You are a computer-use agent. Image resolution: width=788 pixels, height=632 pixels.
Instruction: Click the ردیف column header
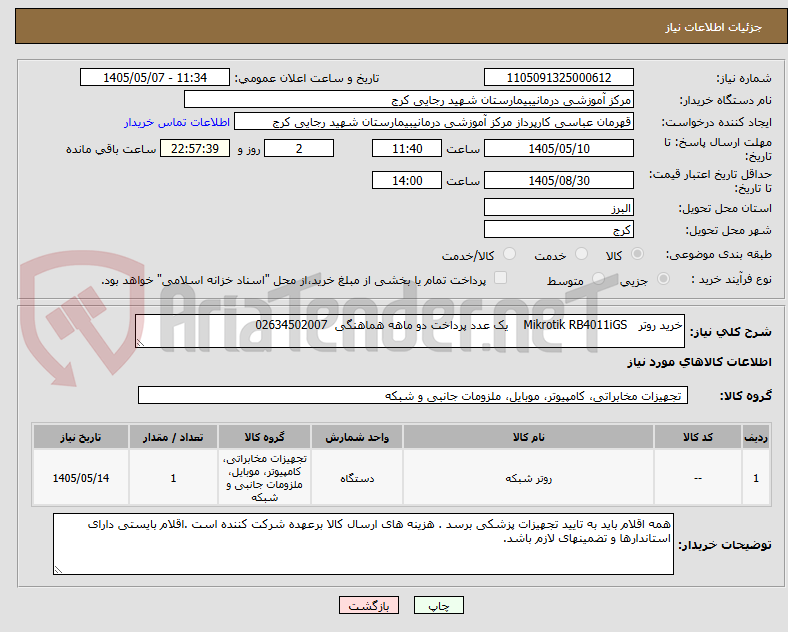click(756, 437)
